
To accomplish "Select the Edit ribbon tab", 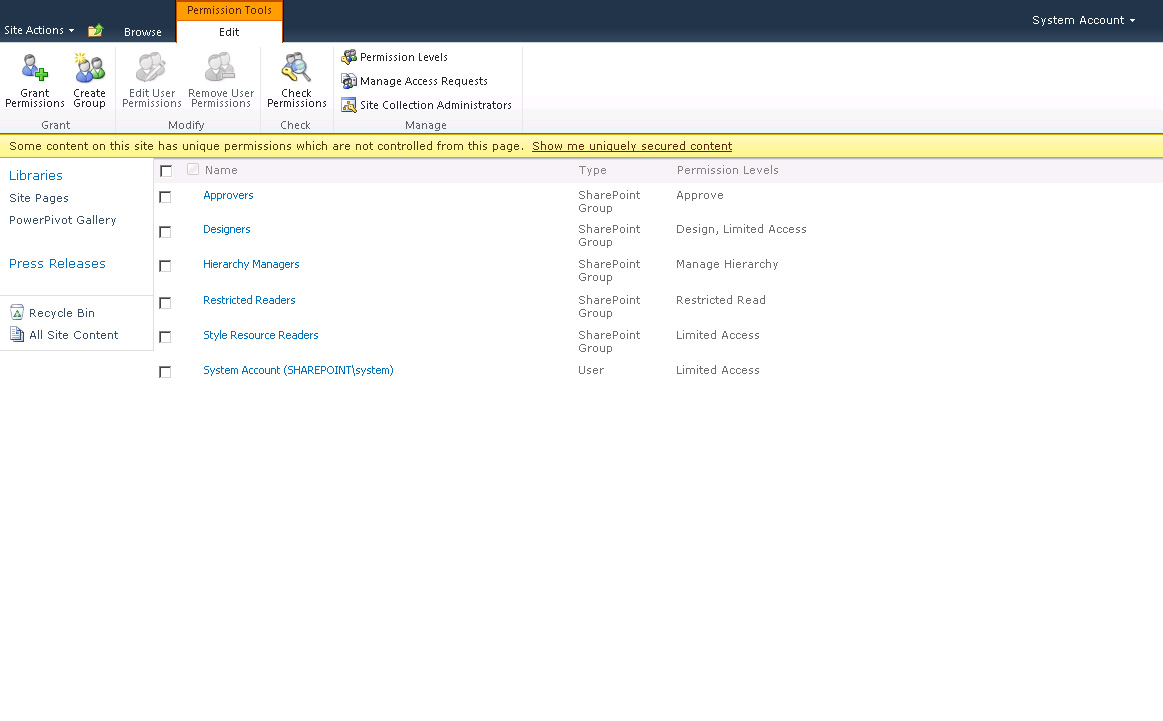I will 229,32.
